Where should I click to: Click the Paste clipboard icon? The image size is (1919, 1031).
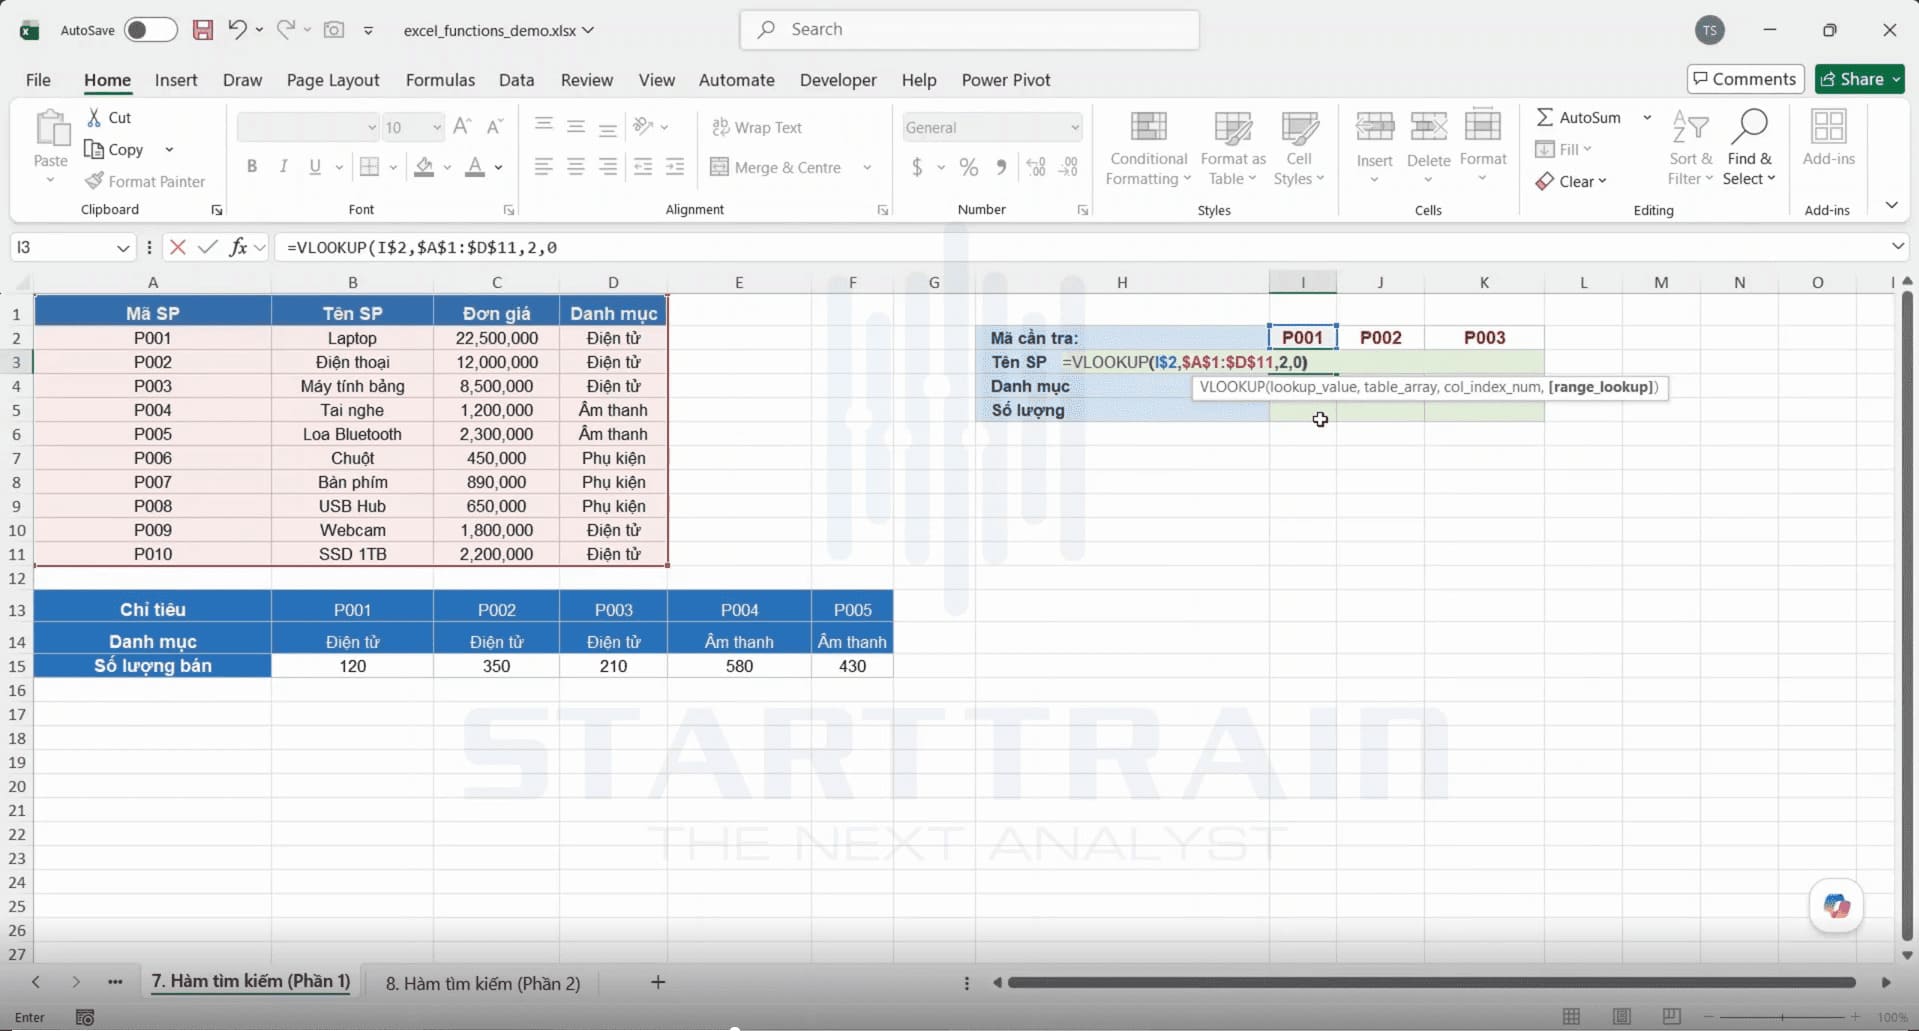point(51,130)
